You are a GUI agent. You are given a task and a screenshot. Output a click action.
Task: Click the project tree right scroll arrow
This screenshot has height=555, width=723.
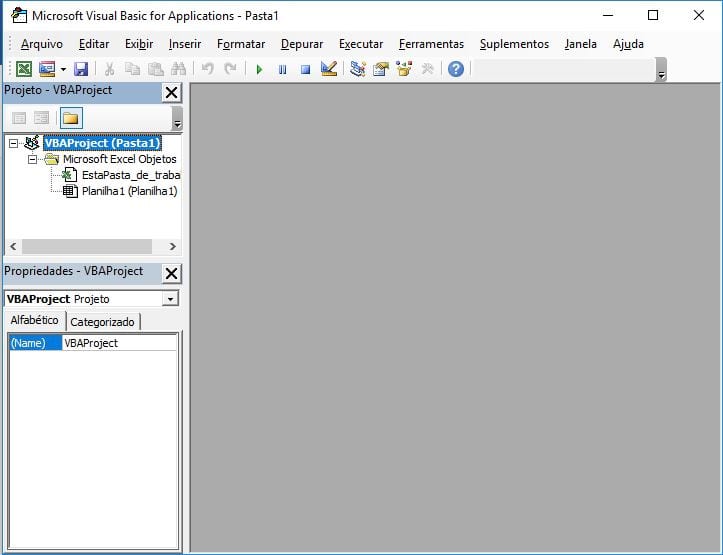[172, 247]
